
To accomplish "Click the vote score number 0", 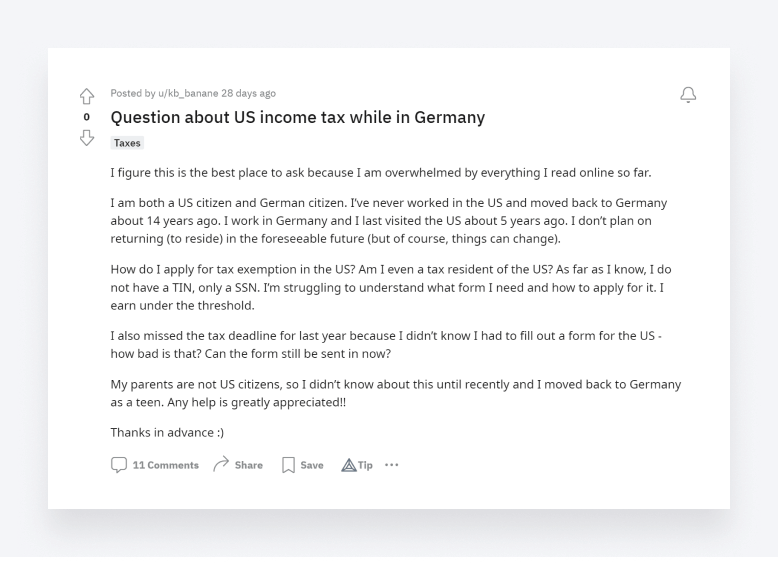I will click(87, 117).
